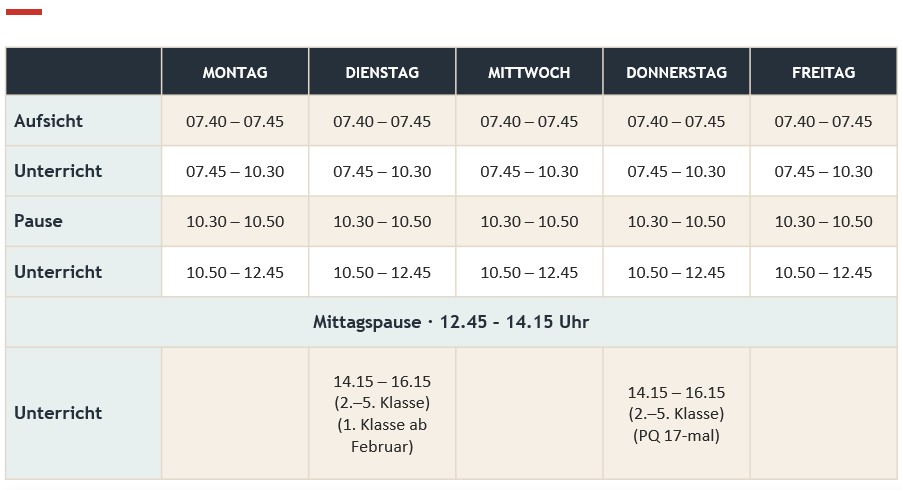Click the MONTAG column header
This screenshot has height=490, width=902.
coord(235,72)
